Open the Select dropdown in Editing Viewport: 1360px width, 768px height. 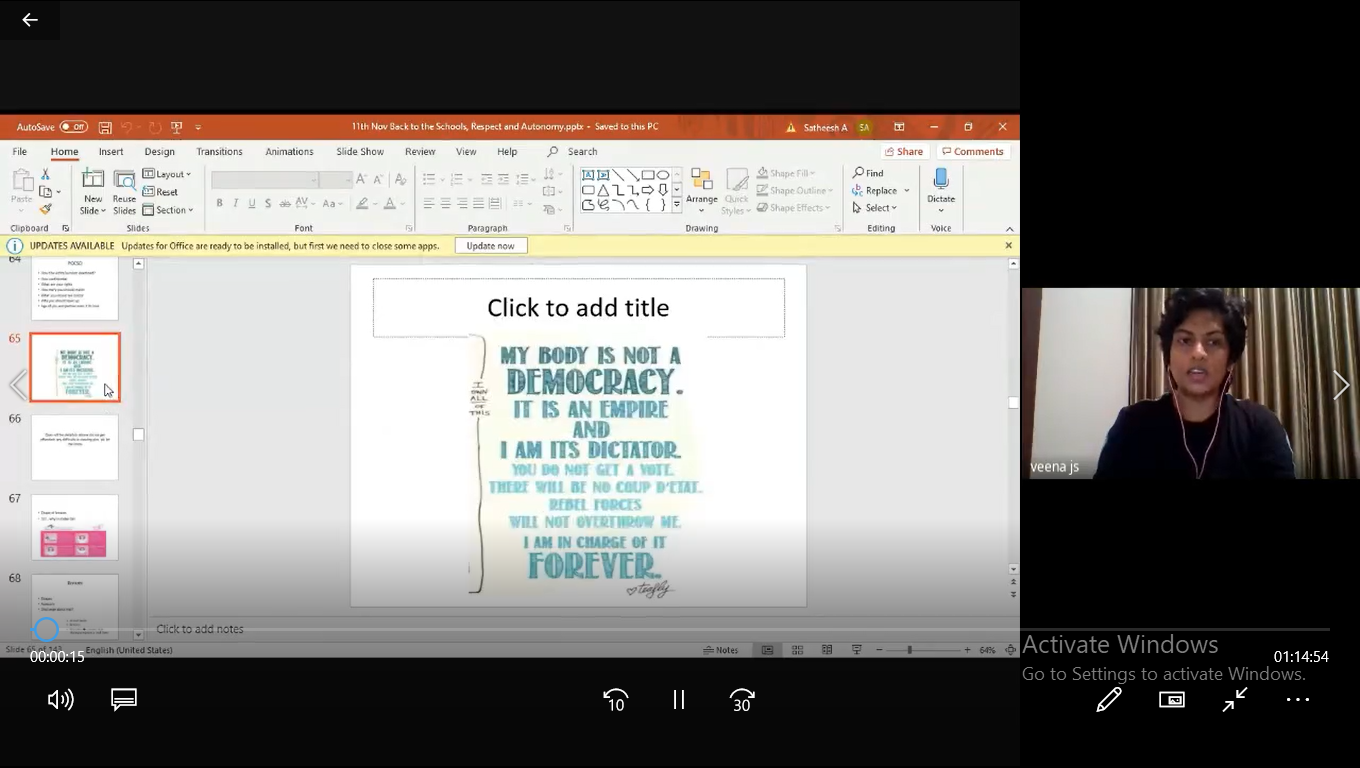coord(875,208)
